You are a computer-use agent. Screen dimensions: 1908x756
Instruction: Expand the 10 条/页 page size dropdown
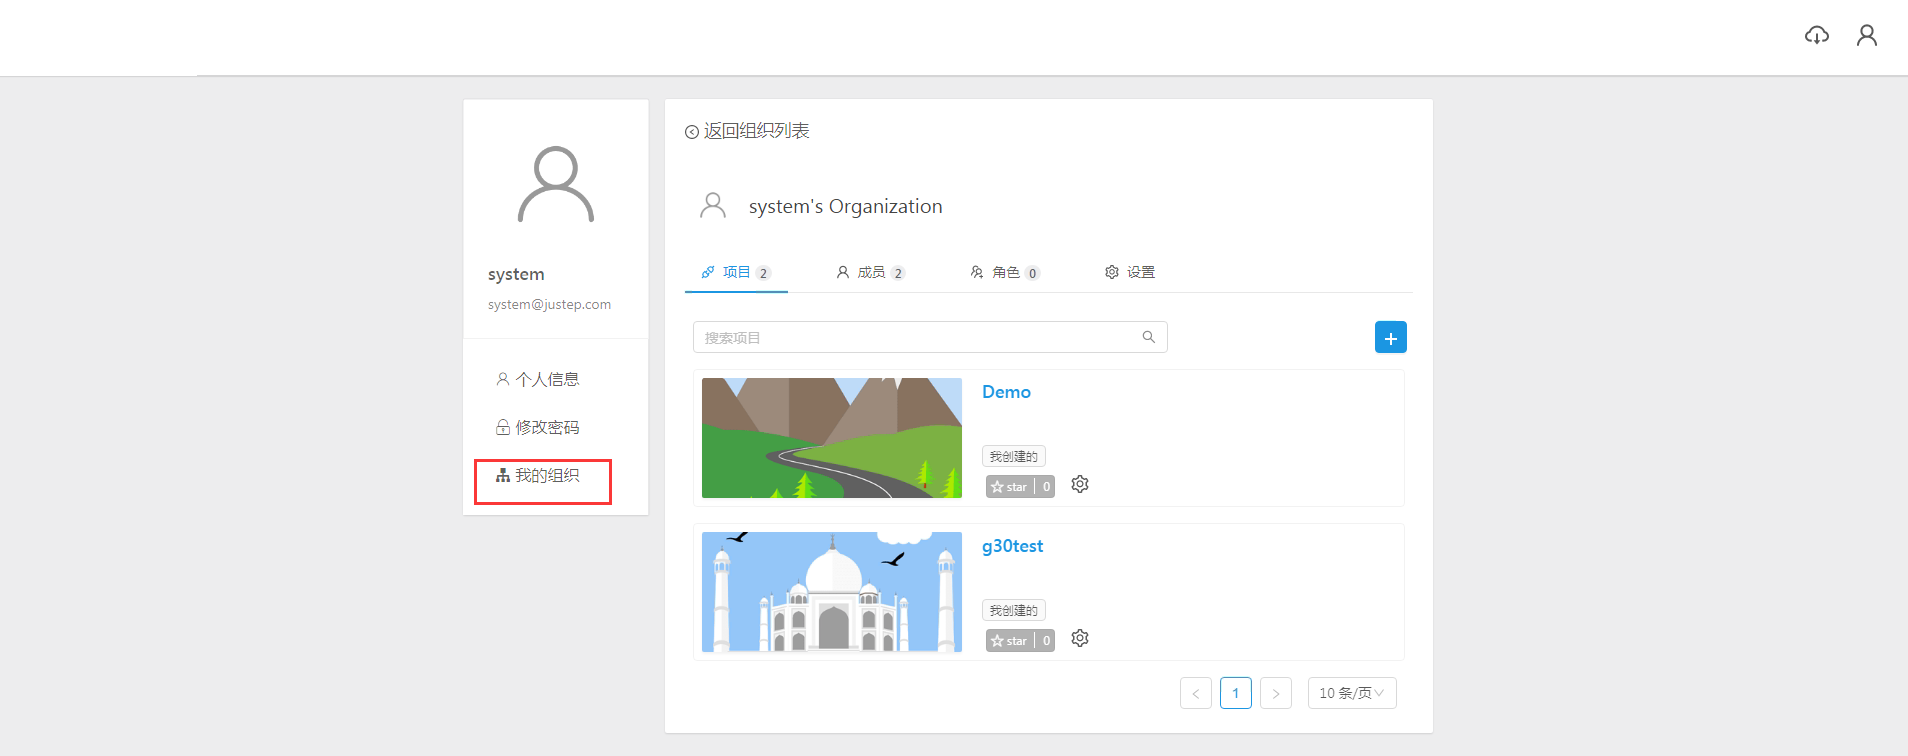click(1352, 693)
